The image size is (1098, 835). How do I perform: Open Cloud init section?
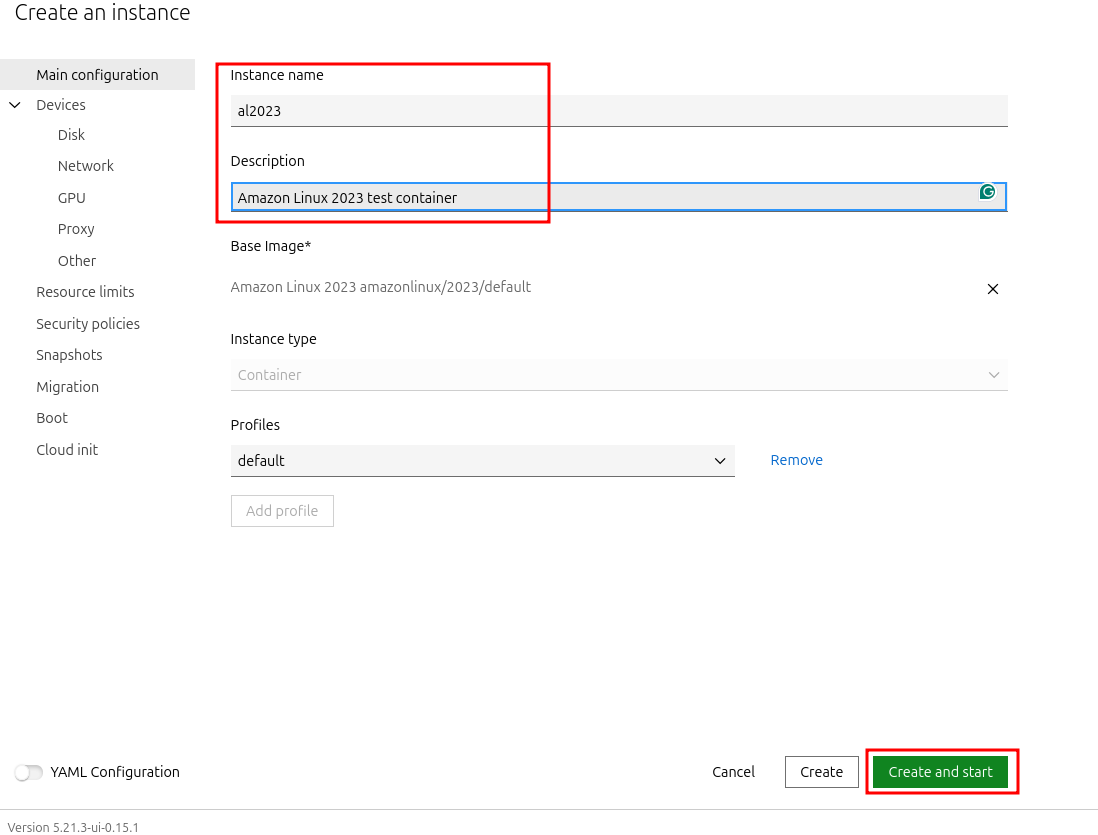click(x=67, y=450)
